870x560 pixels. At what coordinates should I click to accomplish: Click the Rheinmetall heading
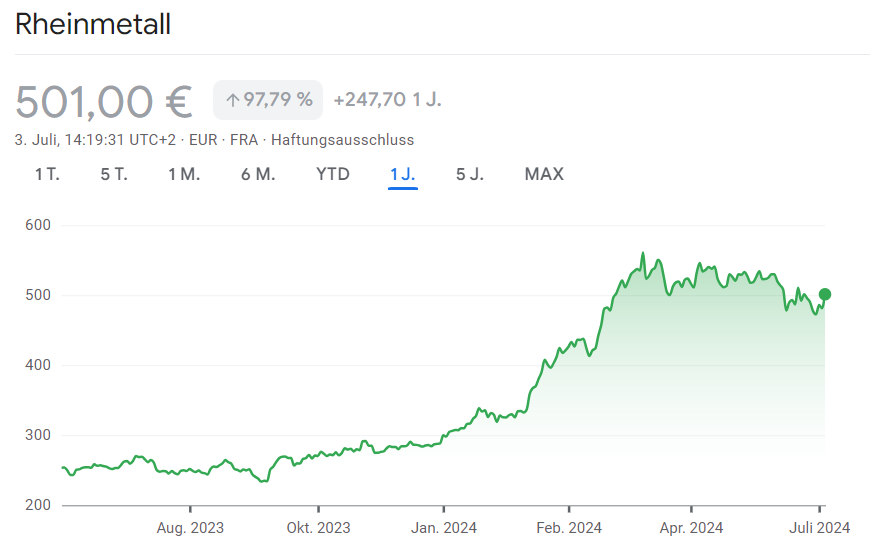click(93, 24)
